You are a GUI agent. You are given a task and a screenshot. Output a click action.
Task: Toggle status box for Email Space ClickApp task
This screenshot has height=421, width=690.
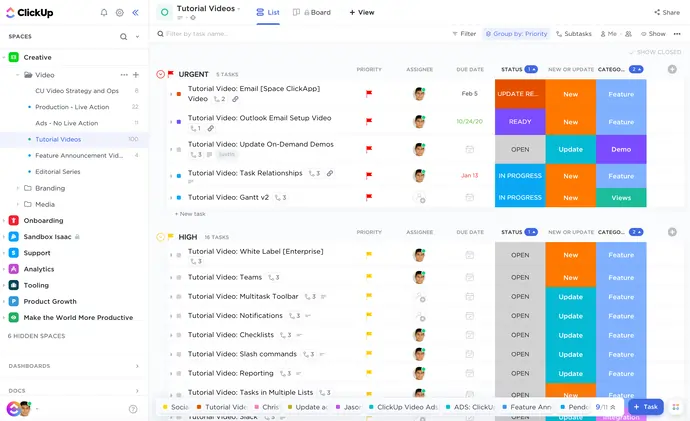pos(179,94)
